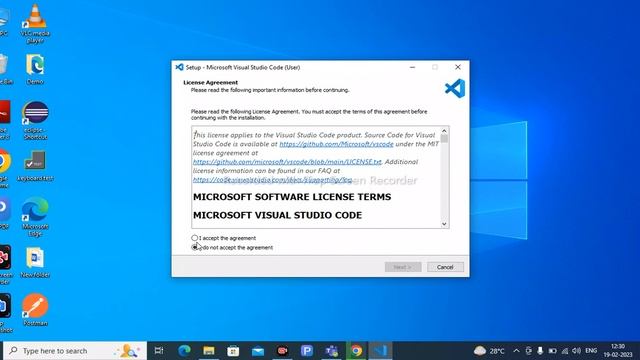Open Microsoft Store from taskbar
Screen dimensions: 640x360
click(233, 351)
